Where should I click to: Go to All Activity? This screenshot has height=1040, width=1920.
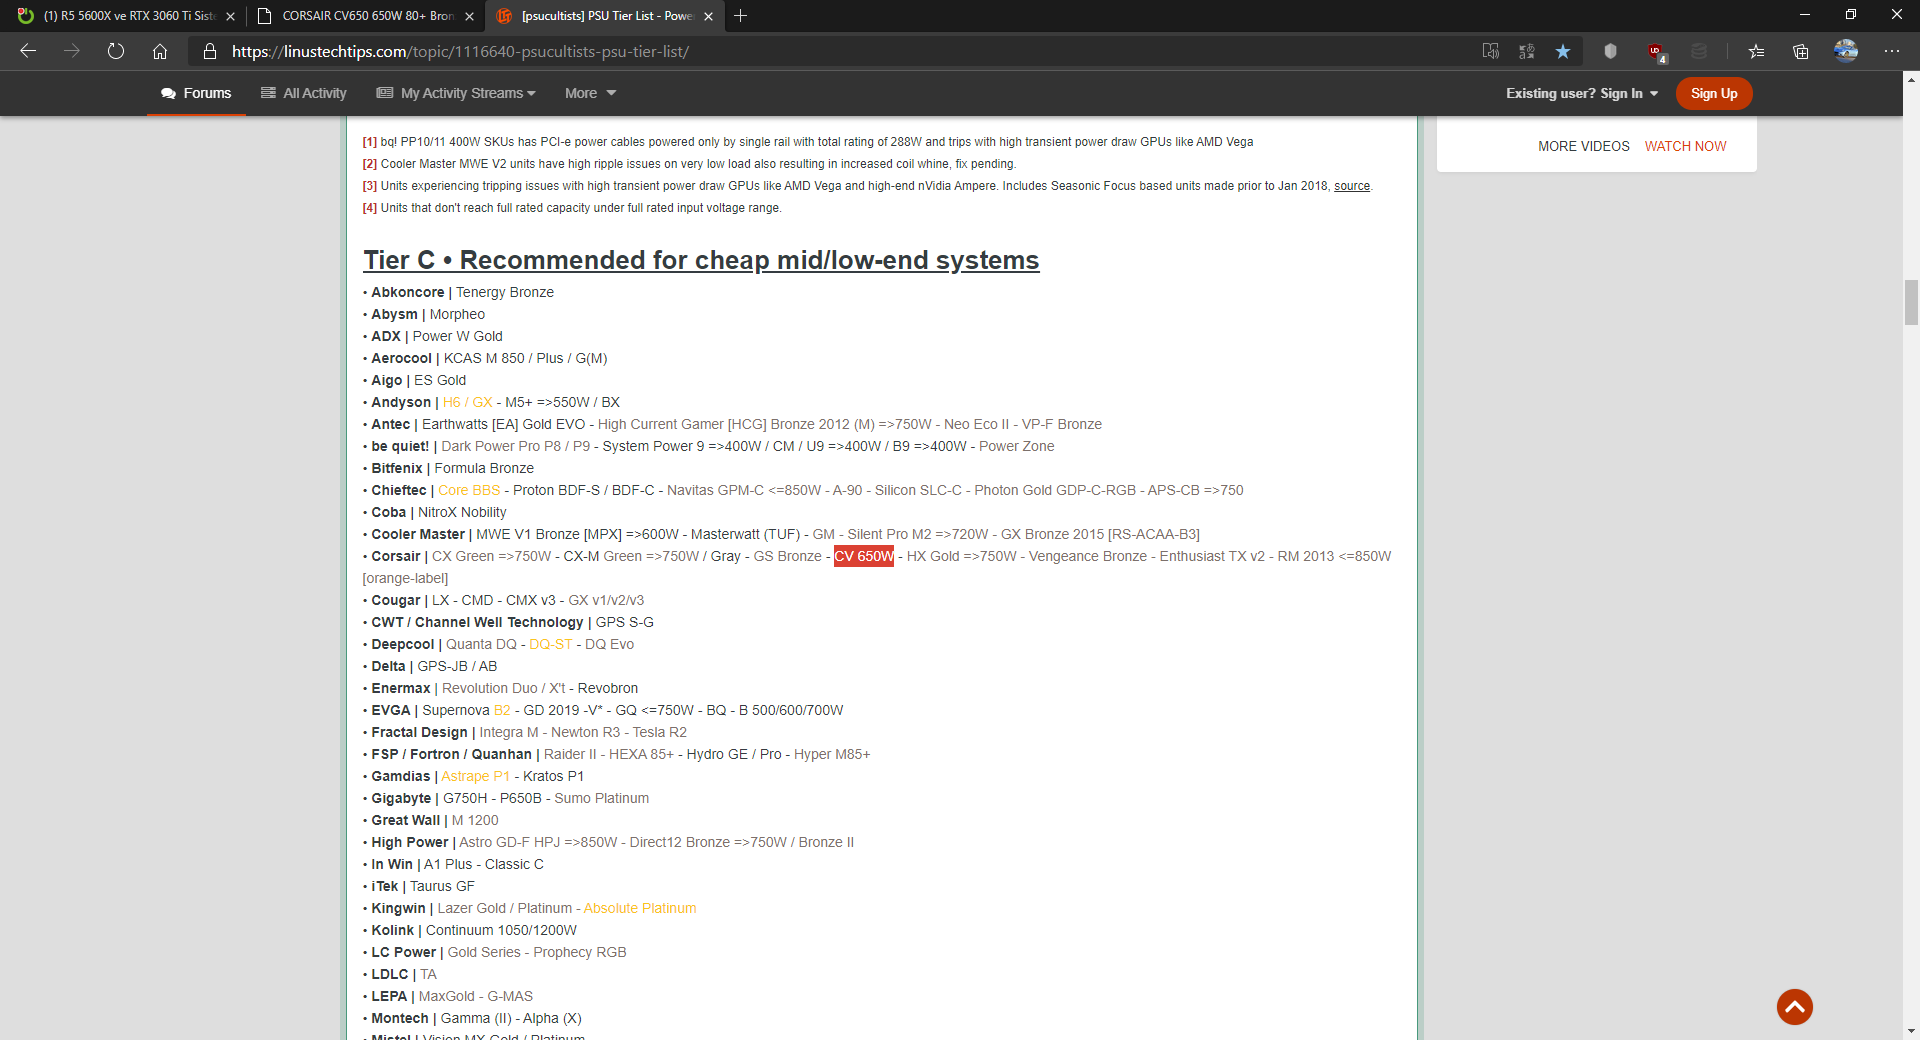coord(304,93)
